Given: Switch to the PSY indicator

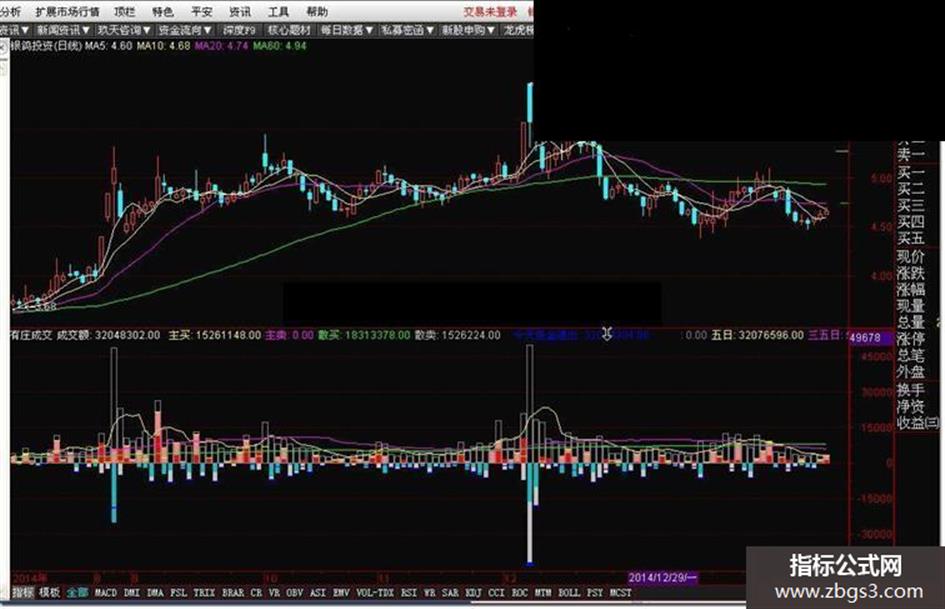Looking at the screenshot, I should pyautogui.click(x=595, y=593).
